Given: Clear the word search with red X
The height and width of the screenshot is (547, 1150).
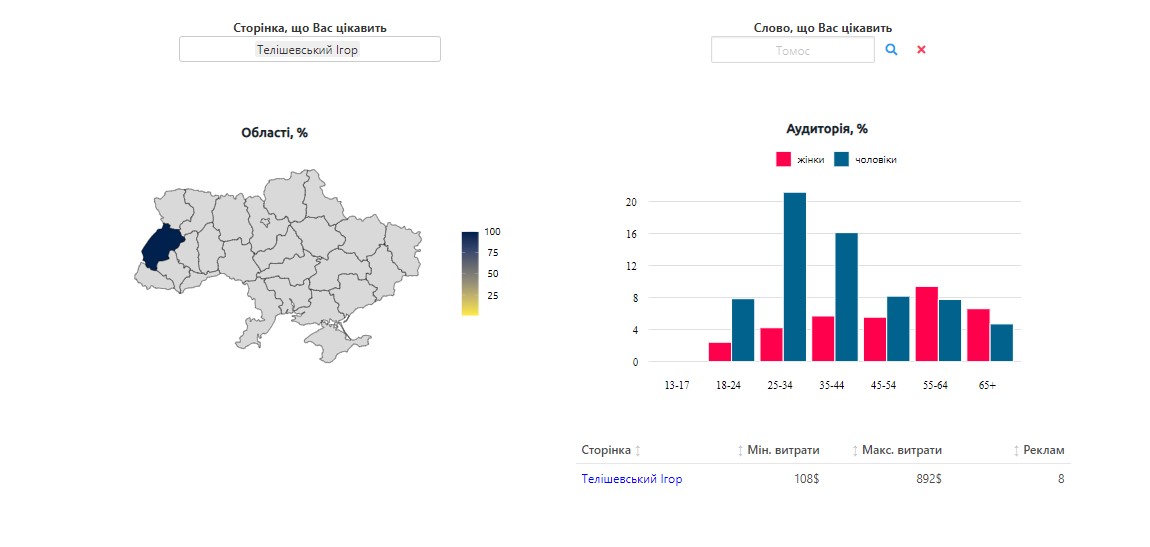Looking at the screenshot, I should pos(922,49).
